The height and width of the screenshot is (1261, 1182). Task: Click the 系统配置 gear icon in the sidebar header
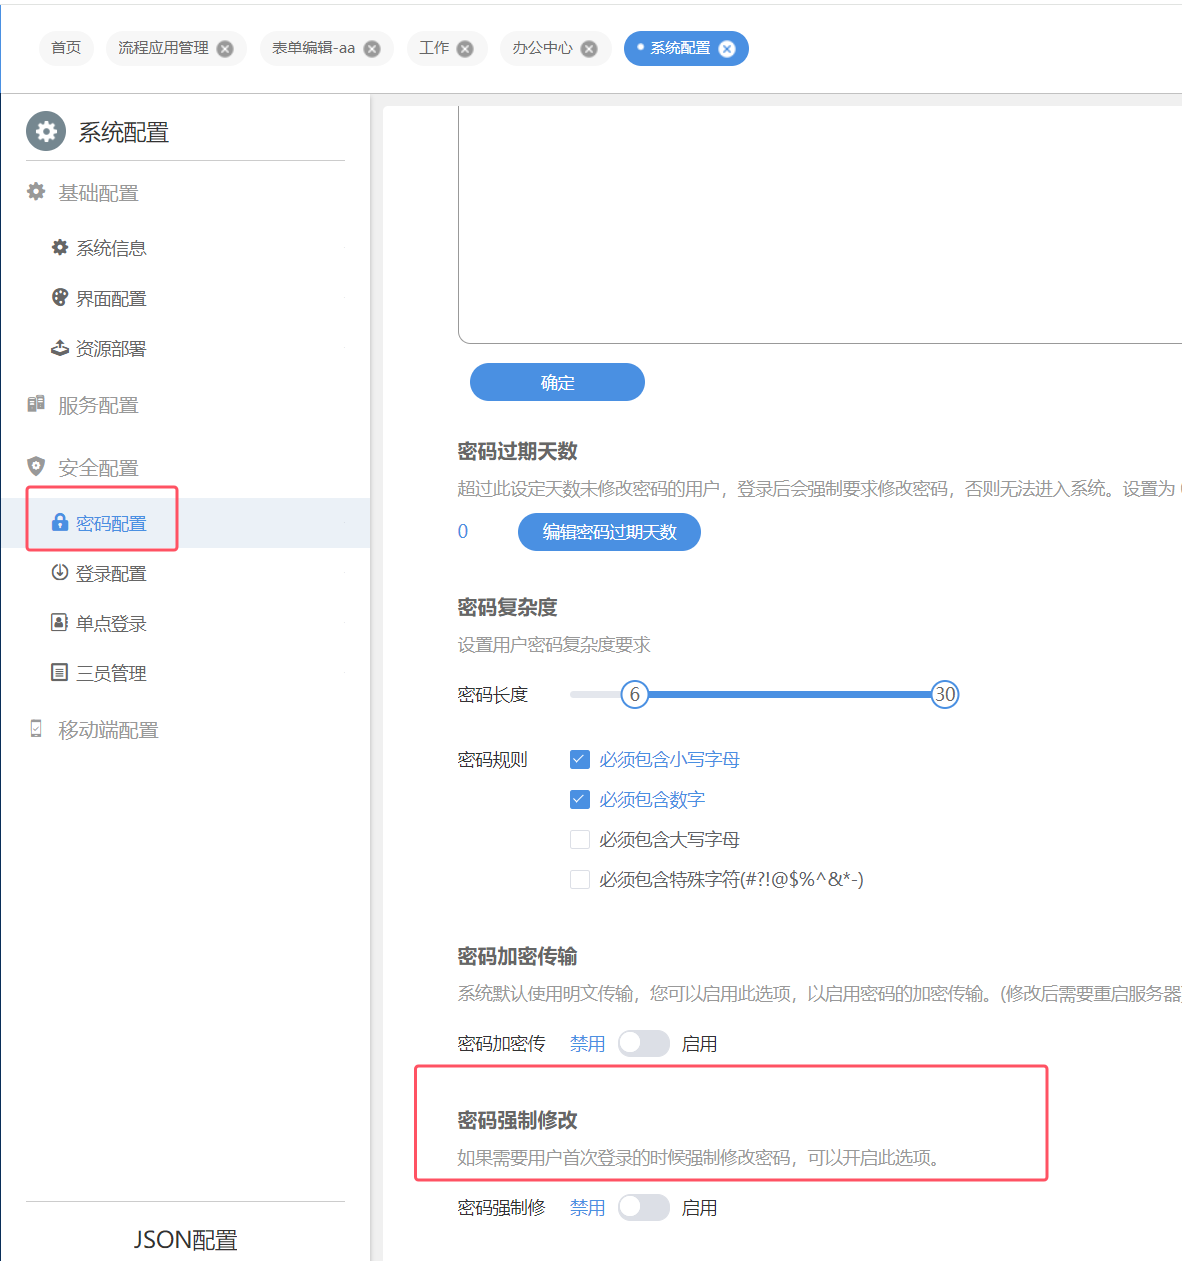tap(45, 131)
